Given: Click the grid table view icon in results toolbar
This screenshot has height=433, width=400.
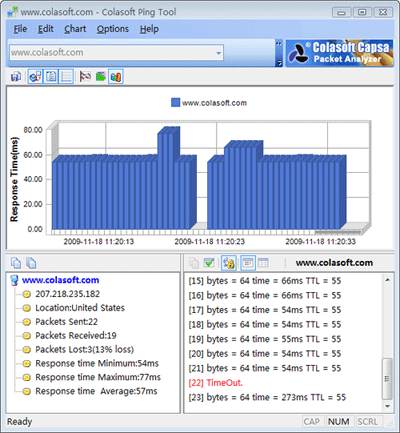Looking at the screenshot, I should point(263,263).
